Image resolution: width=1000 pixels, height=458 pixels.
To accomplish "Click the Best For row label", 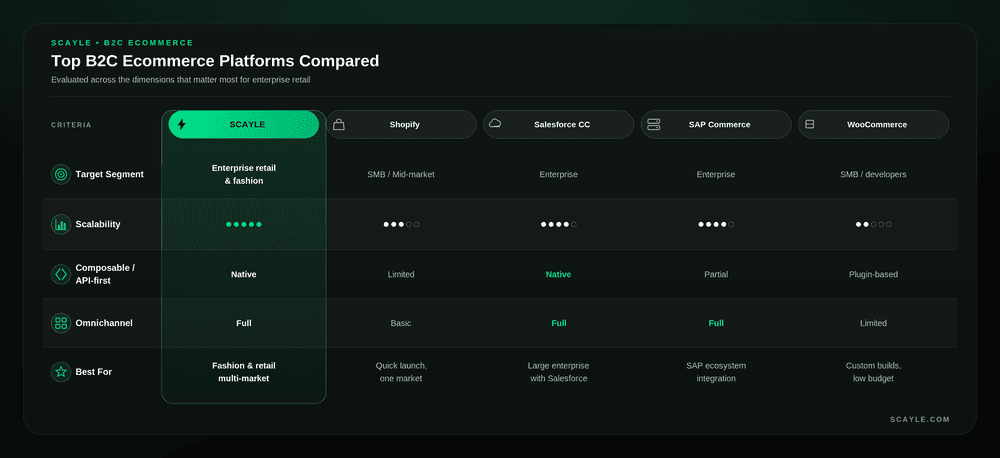I will pos(94,371).
